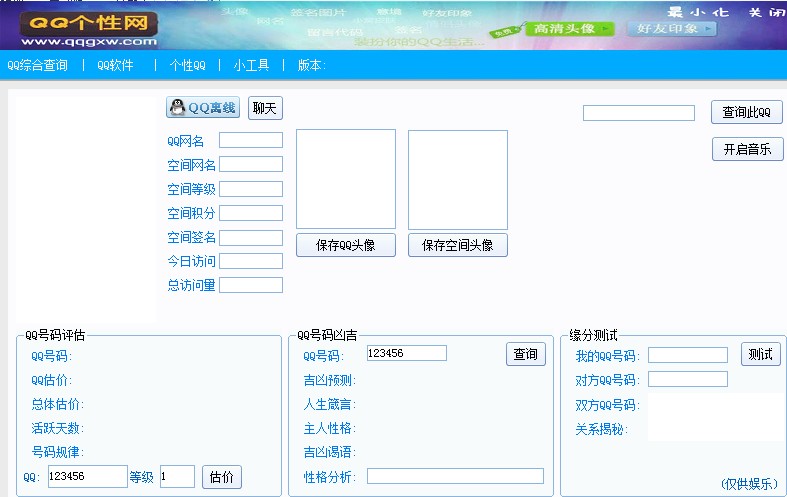This screenshot has height=497, width=787.
Task: Click the 今日访问 field
Action: coord(251,261)
